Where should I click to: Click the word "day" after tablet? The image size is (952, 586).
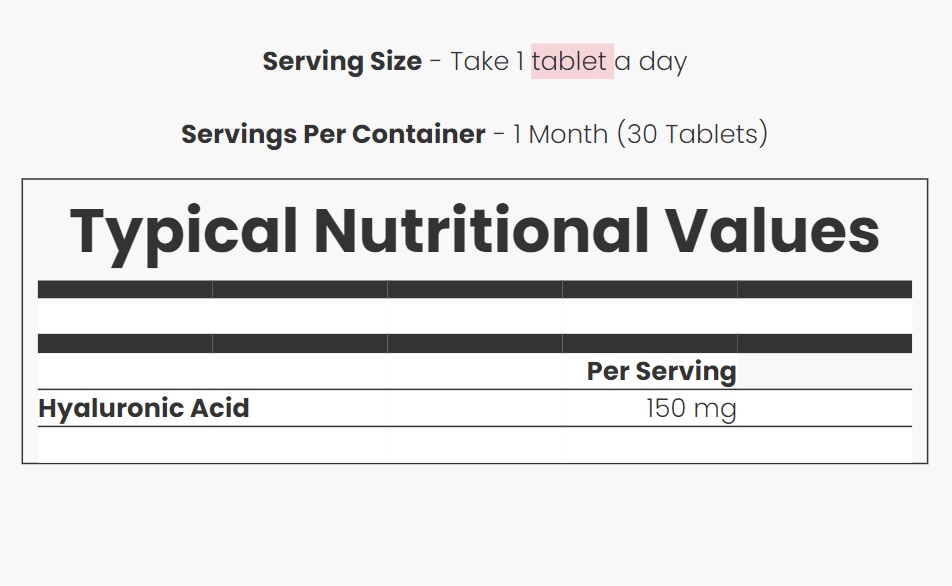[662, 62]
